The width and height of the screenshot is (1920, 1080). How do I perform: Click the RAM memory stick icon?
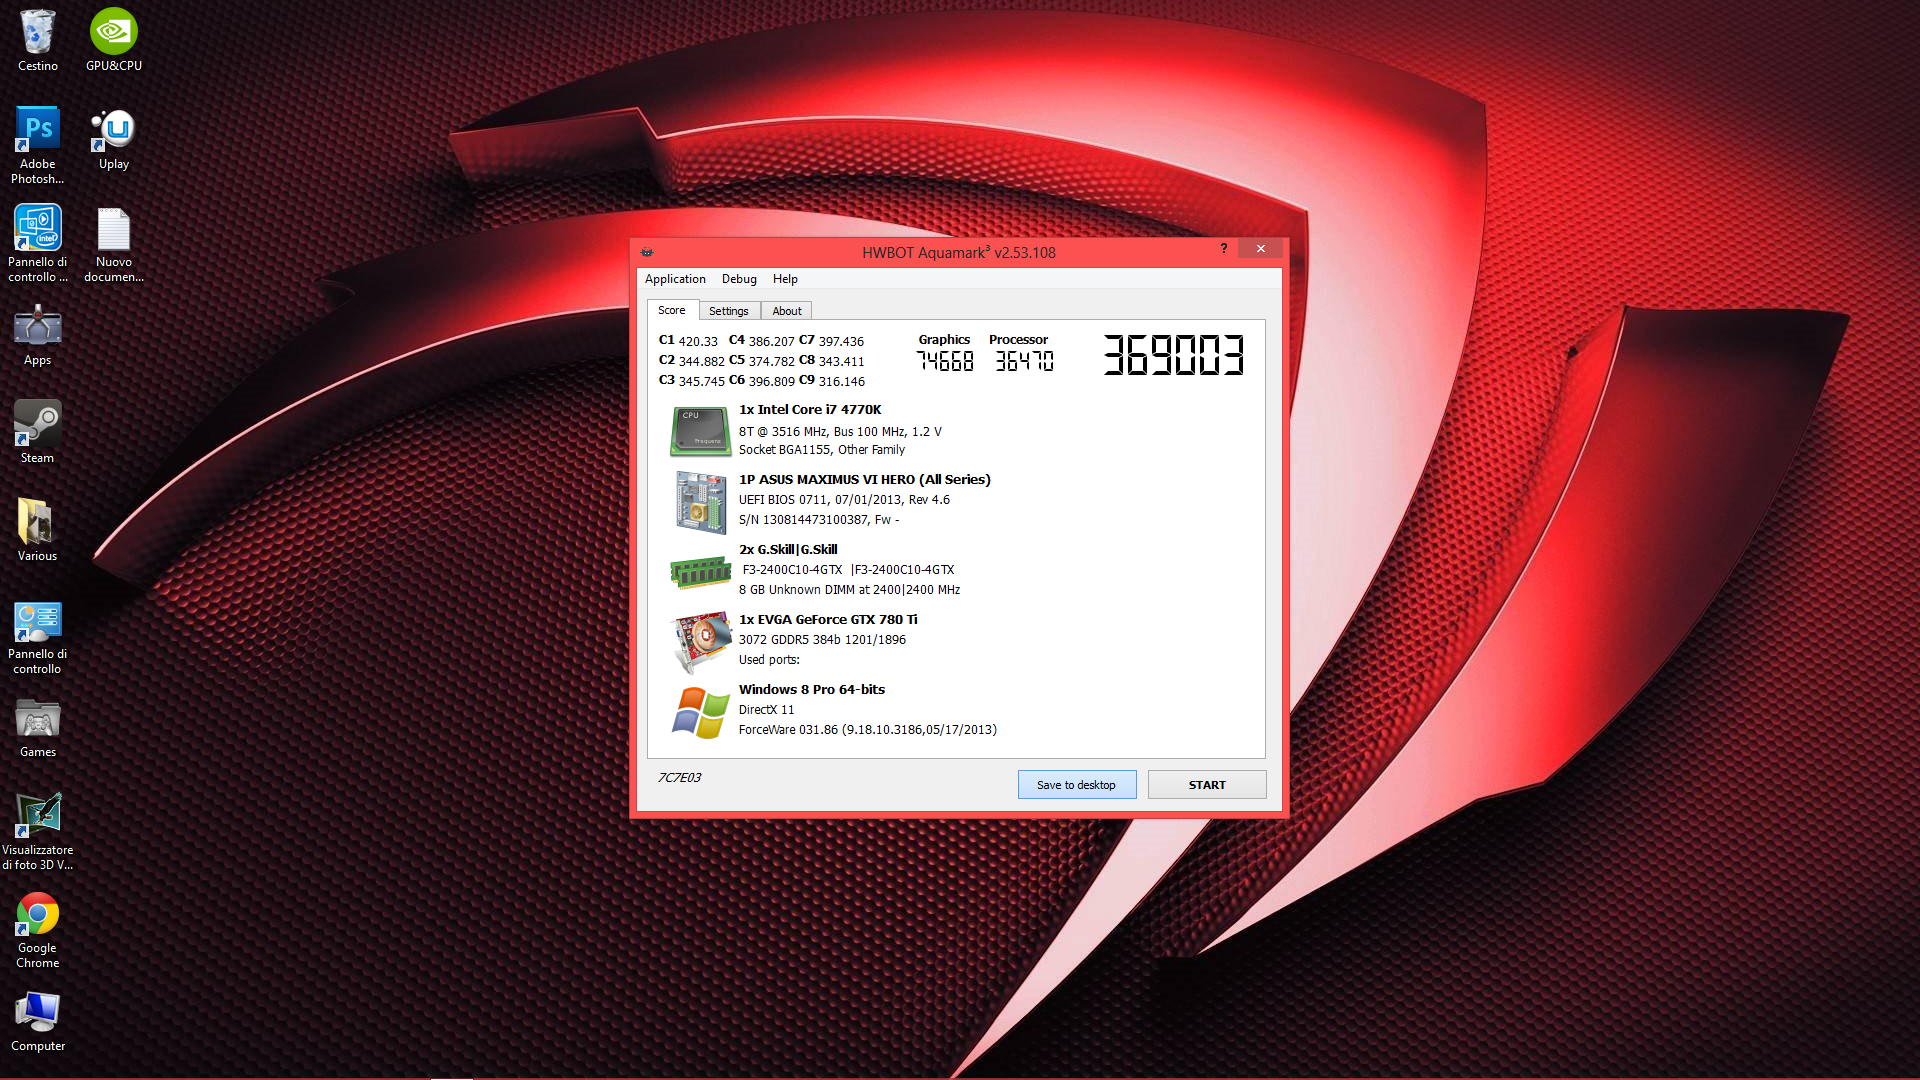click(x=700, y=572)
